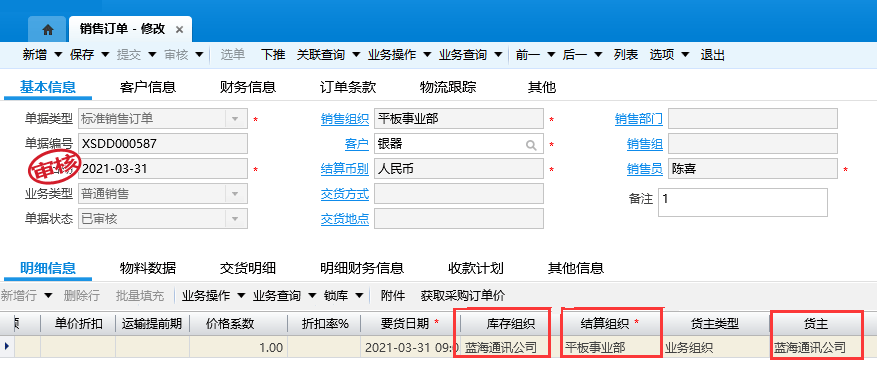Switch to the 收款计划 tab
The image size is (877, 384).
coord(476,268)
